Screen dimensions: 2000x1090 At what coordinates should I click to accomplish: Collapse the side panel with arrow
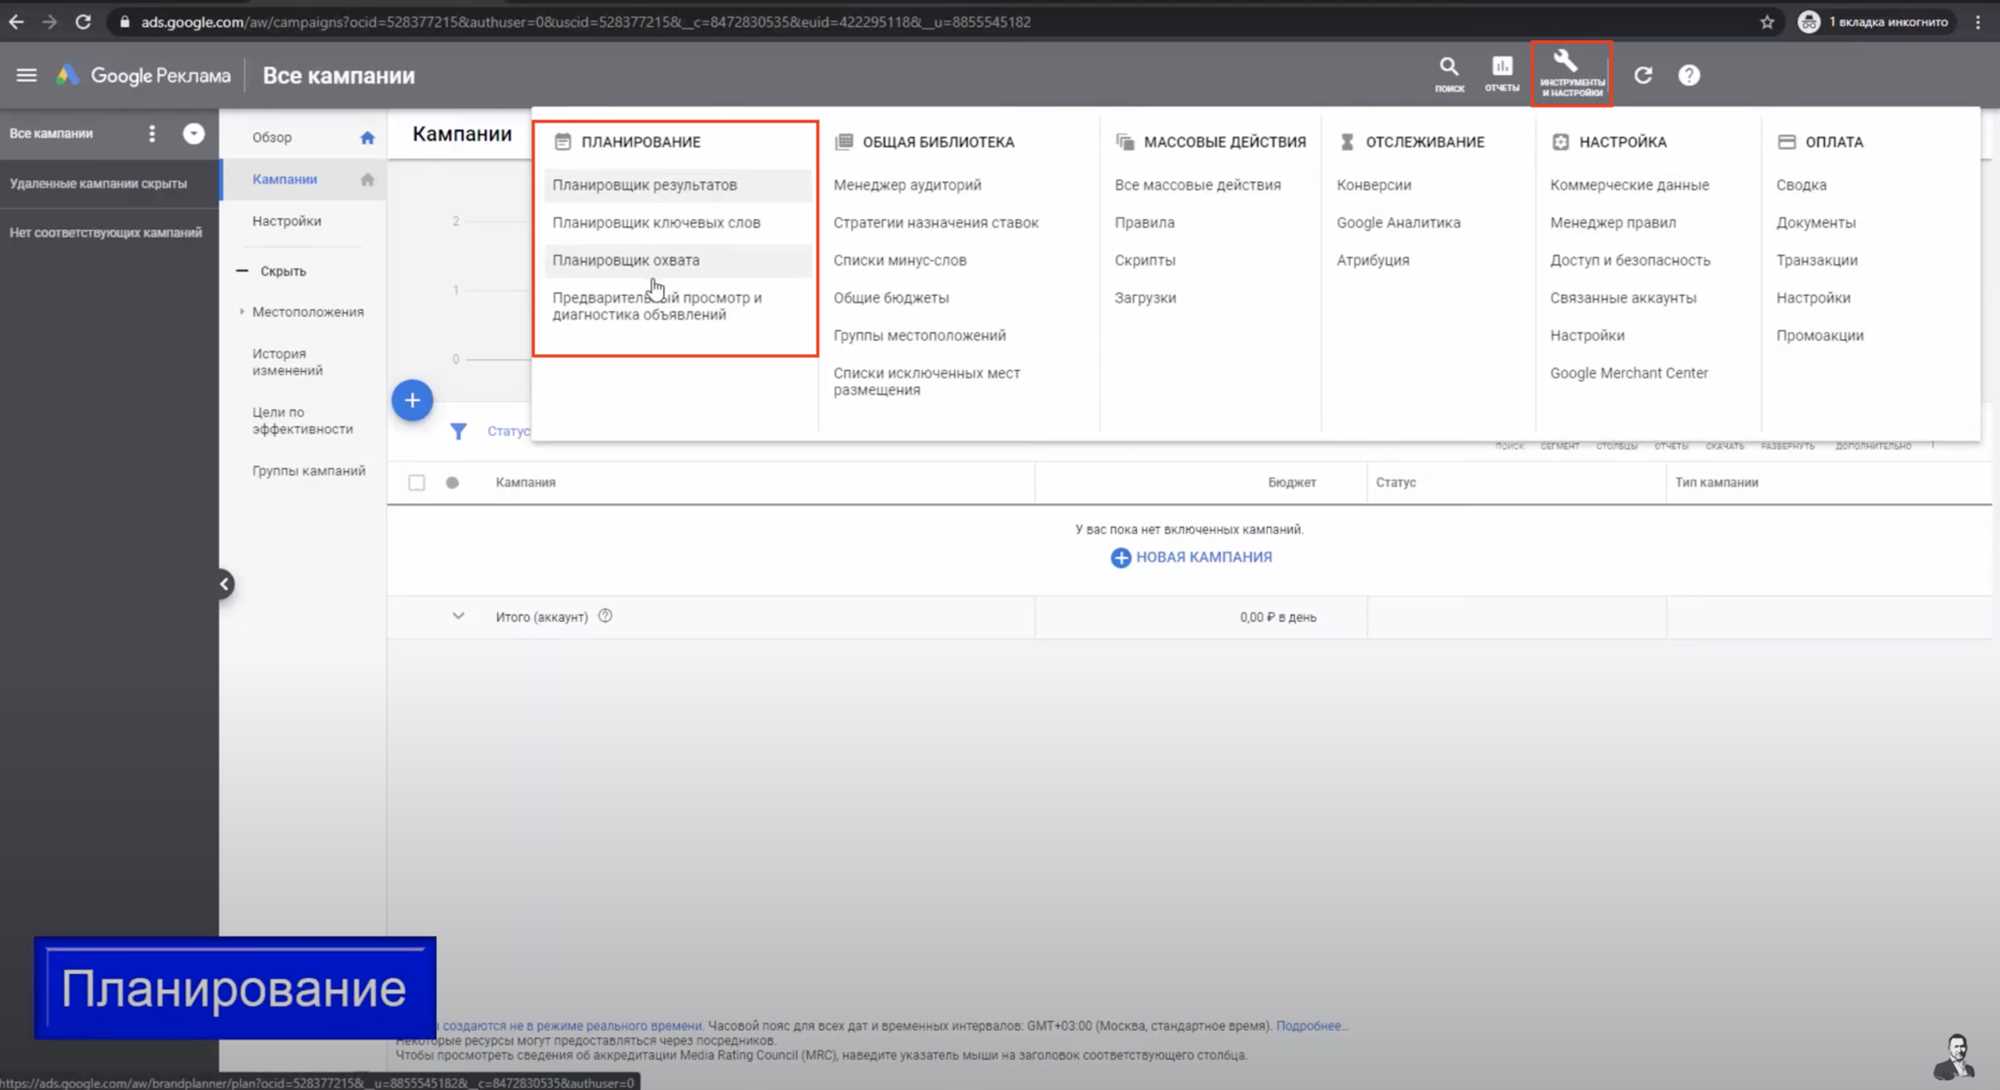pyautogui.click(x=225, y=584)
